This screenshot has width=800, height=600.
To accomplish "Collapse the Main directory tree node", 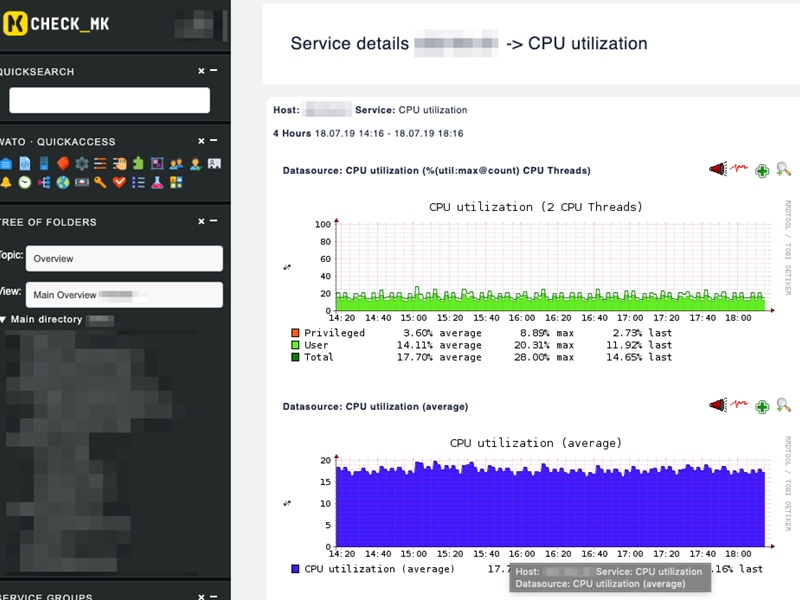I will click(4, 320).
